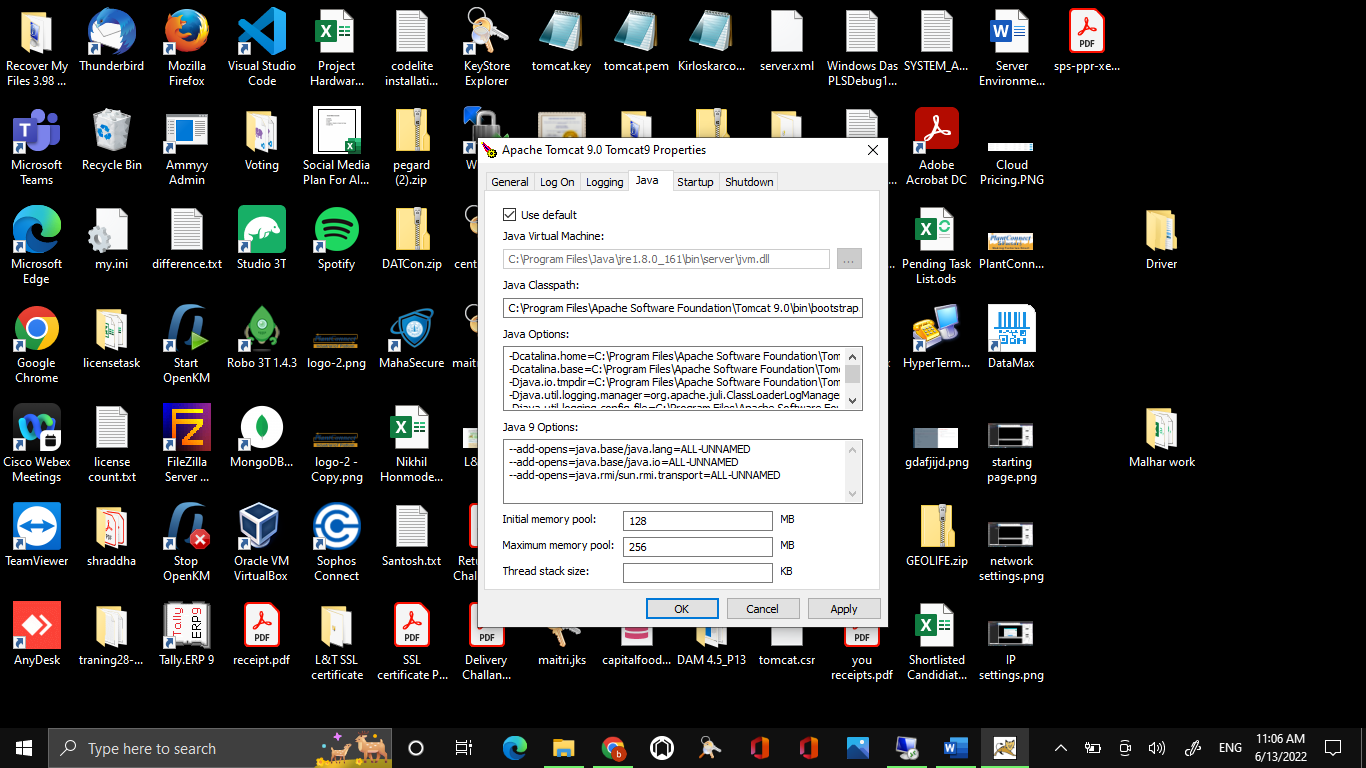Select Tally.ERP 9 desktop icon
Screen dimensions: 1366x768
tap(186, 634)
